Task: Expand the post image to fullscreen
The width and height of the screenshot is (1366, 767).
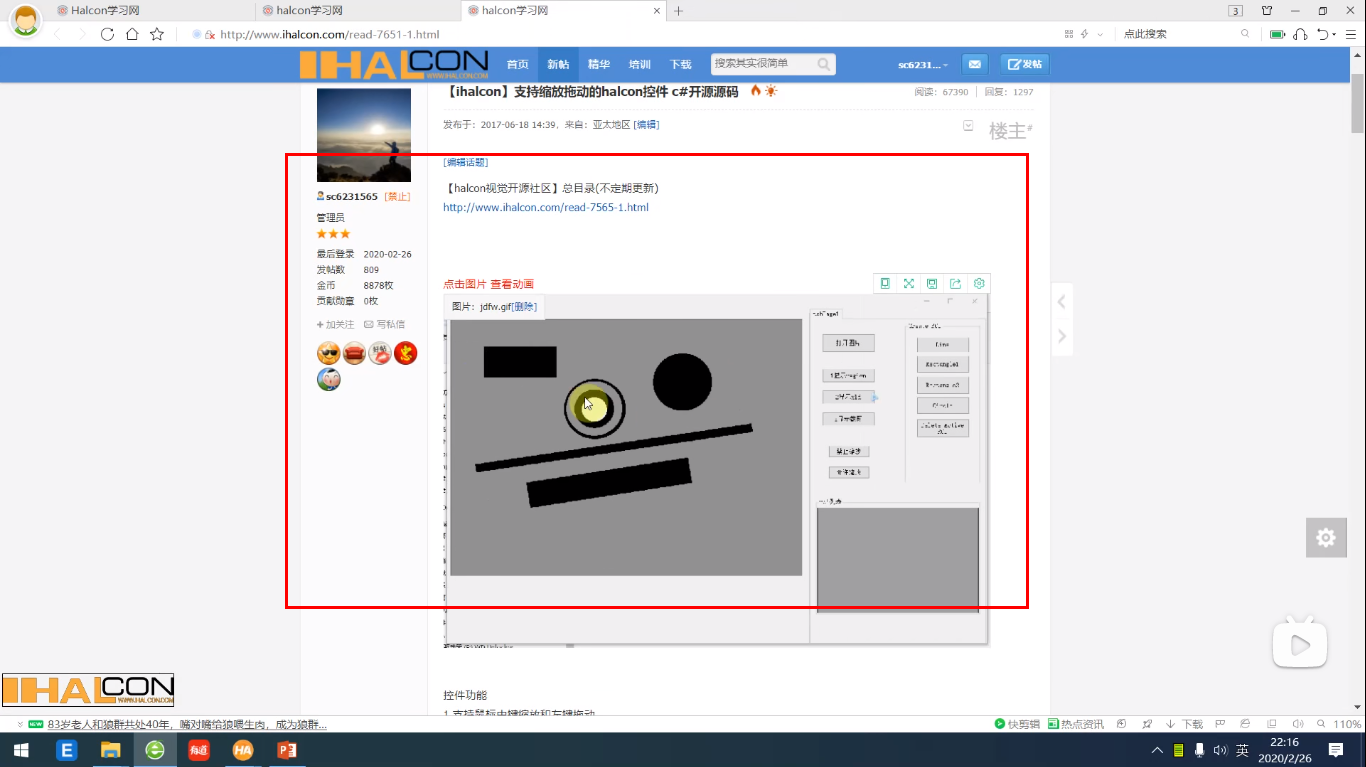Action: 908,283
